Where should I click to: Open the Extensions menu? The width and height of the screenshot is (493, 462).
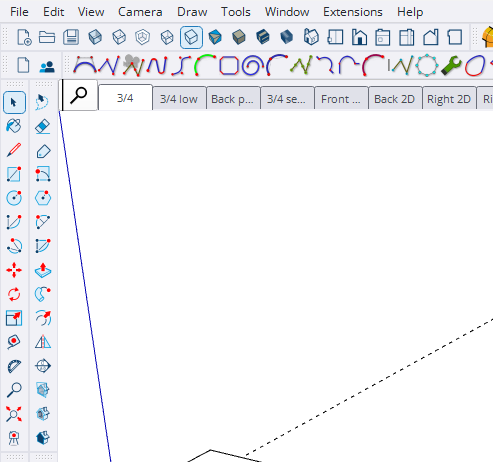353,12
